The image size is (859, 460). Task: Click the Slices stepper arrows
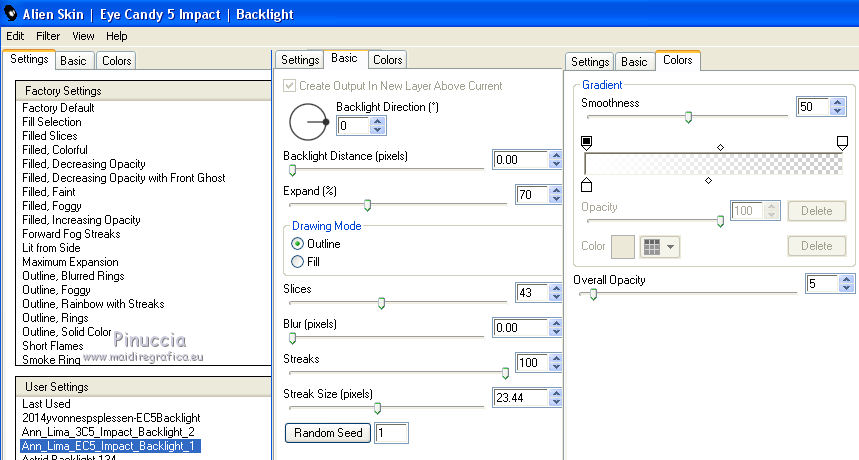click(556, 292)
